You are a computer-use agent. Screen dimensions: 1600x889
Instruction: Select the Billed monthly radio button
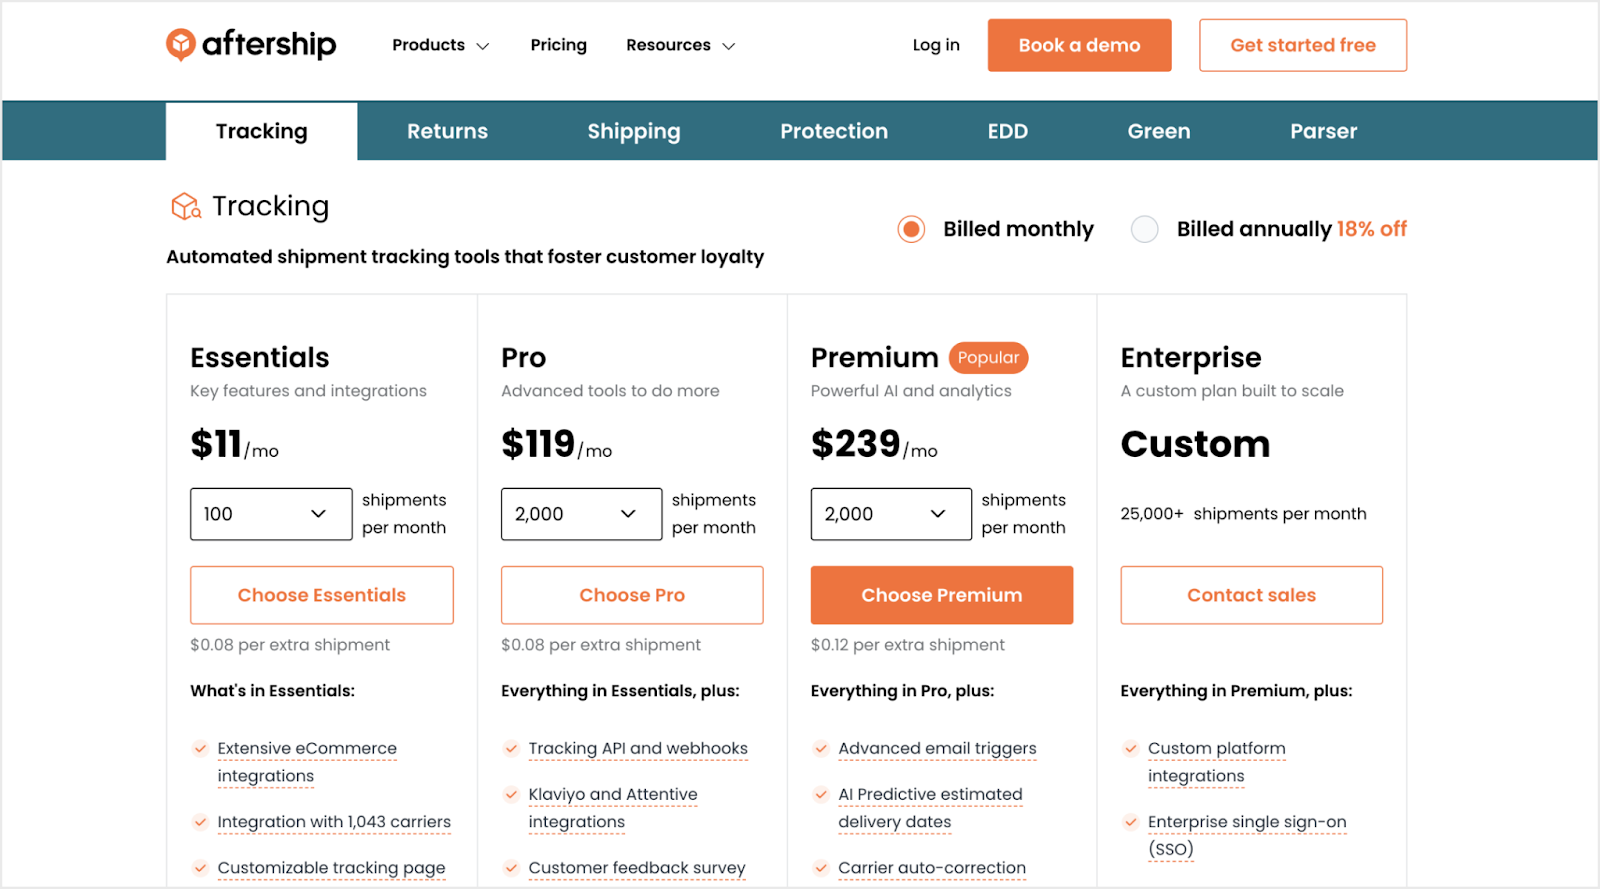point(911,229)
